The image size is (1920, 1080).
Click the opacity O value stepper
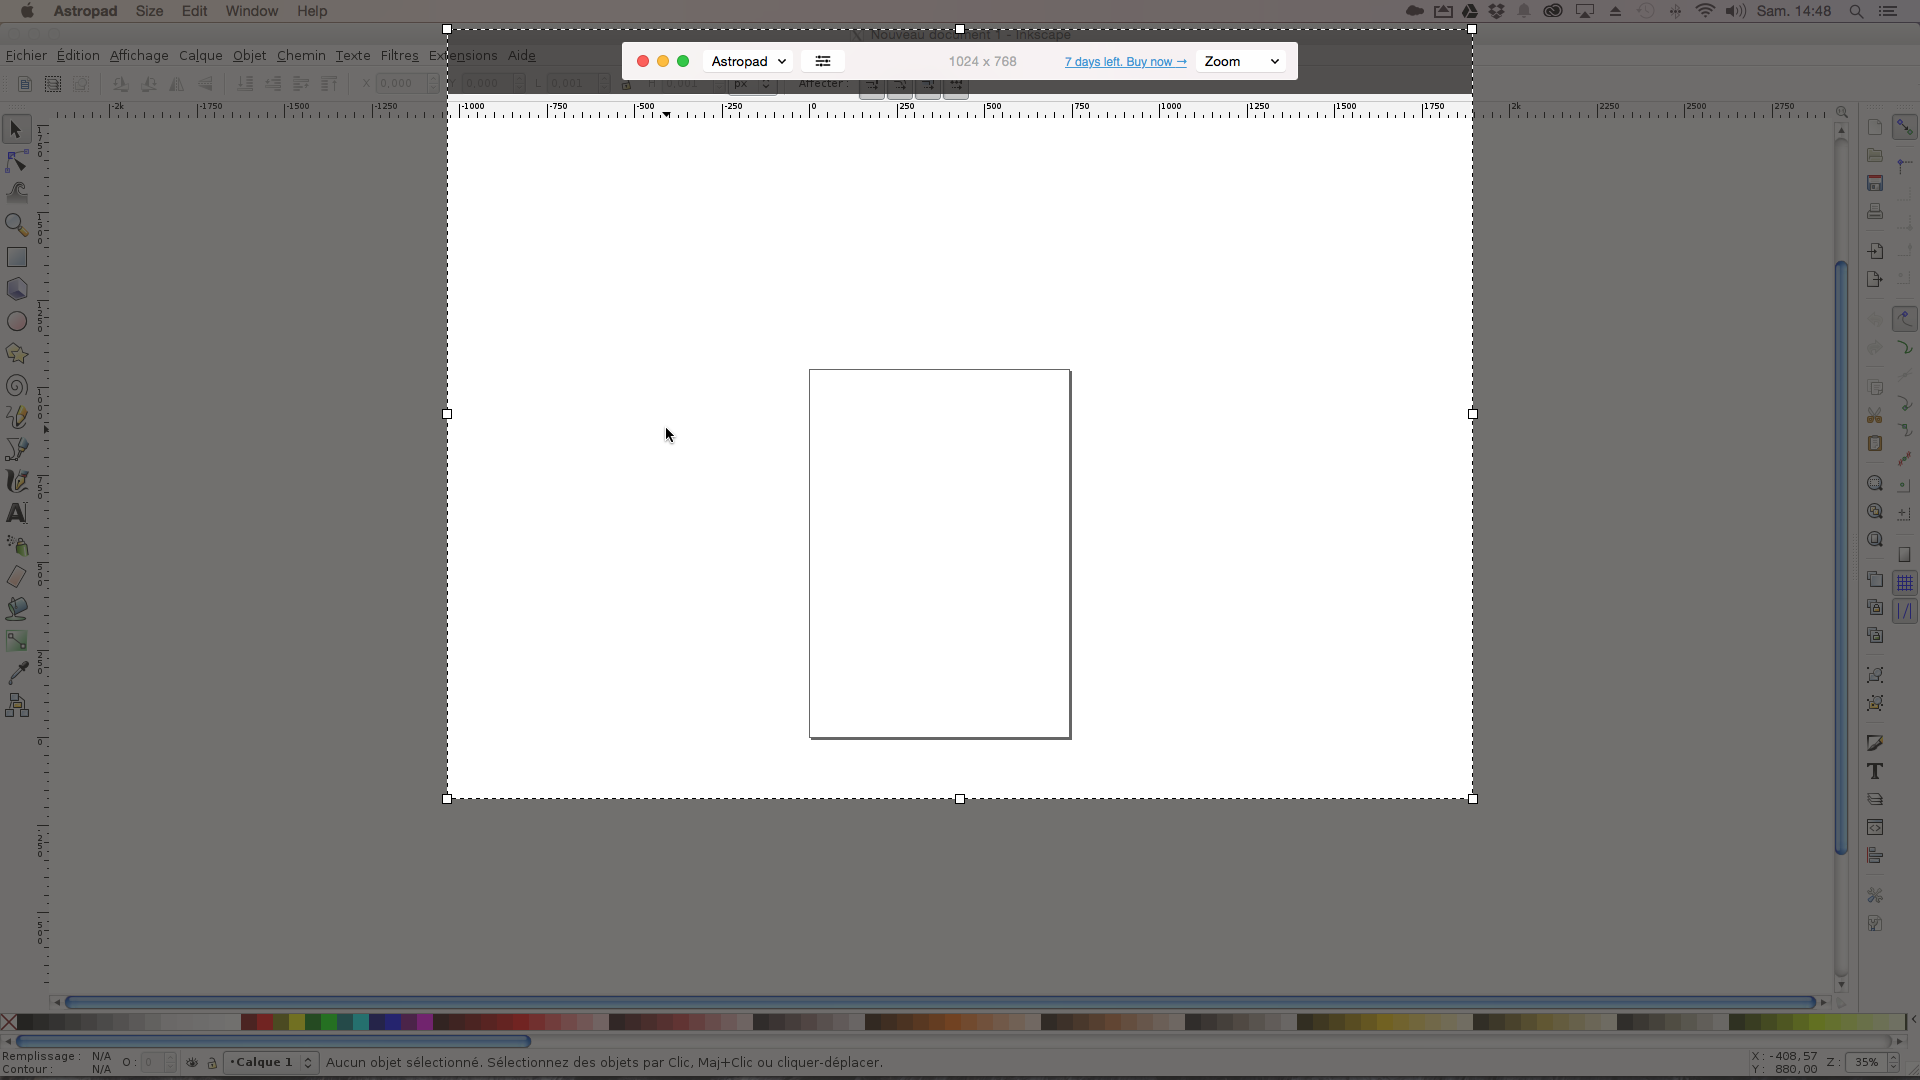[x=170, y=1063]
